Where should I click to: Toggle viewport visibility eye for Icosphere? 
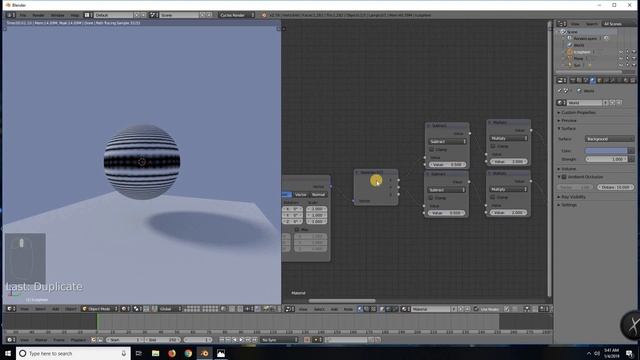tap(621, 52)
